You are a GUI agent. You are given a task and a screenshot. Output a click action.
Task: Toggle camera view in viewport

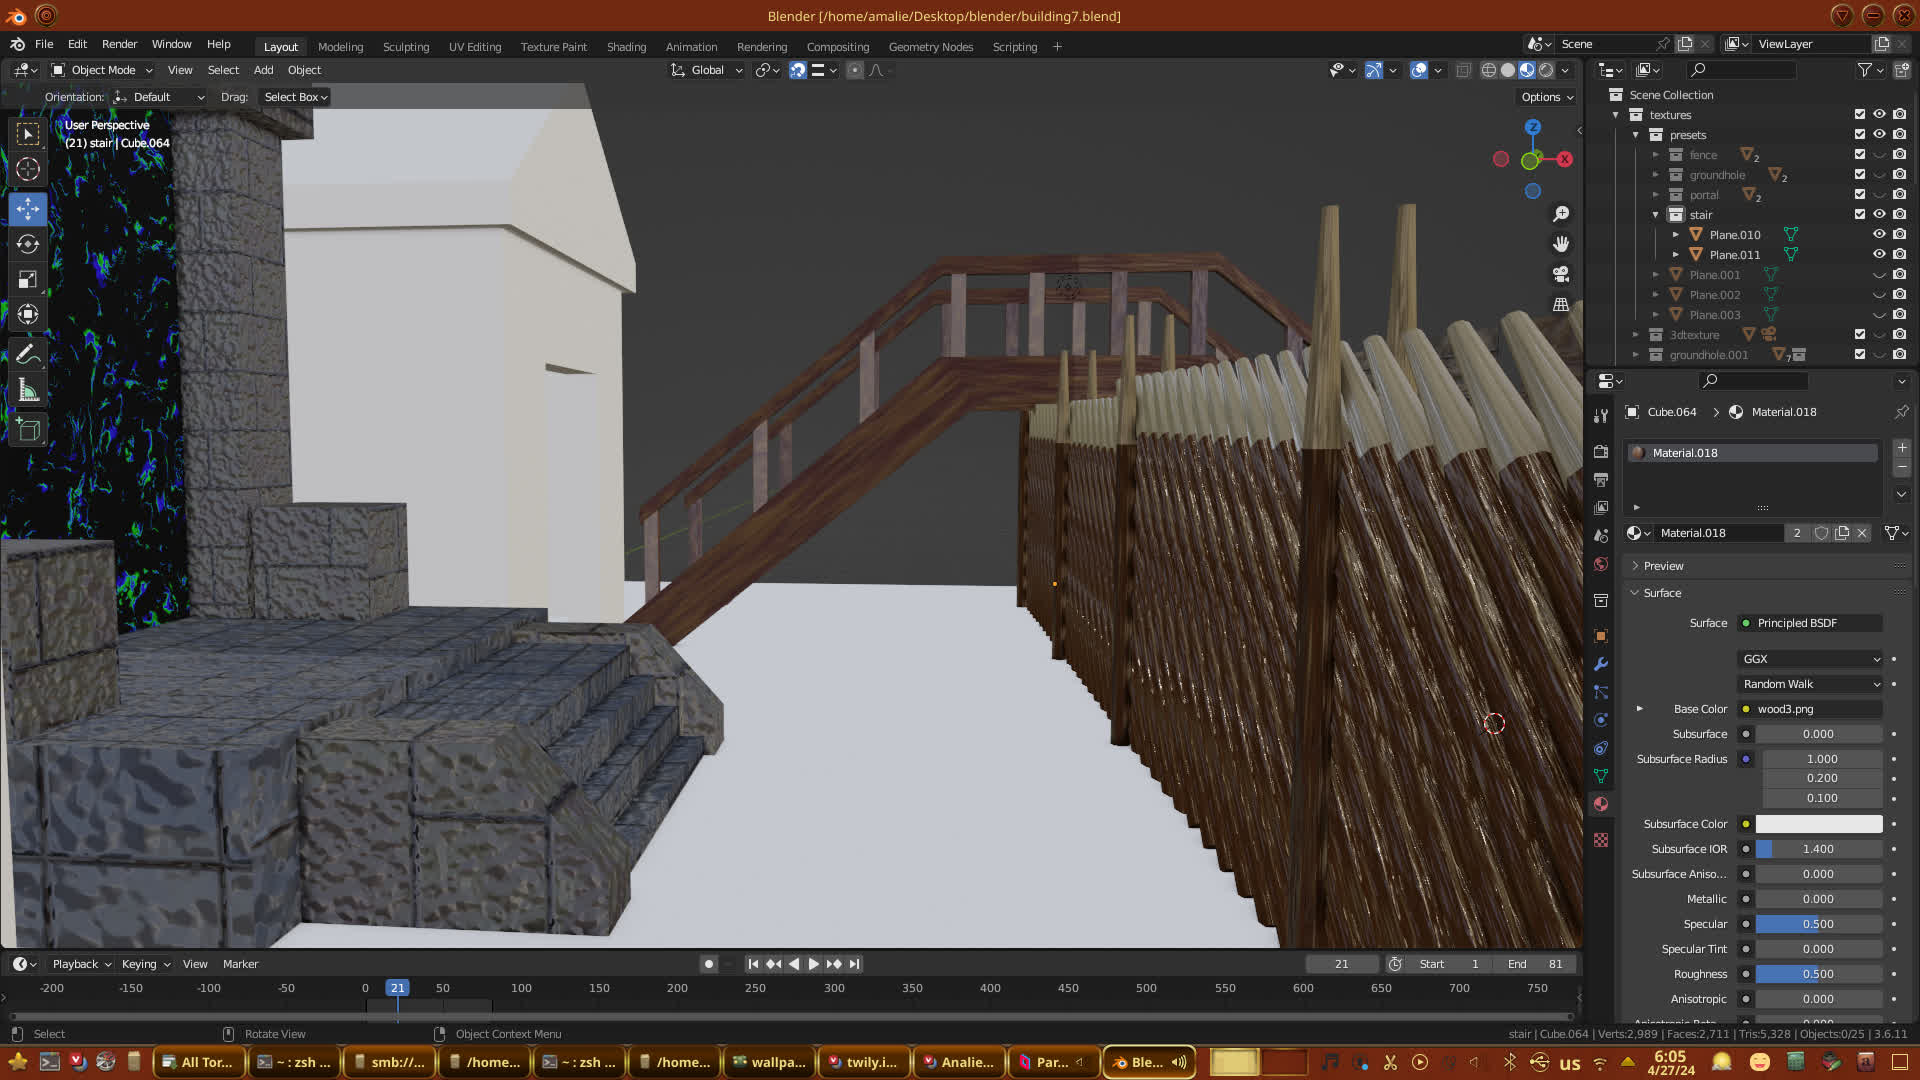pyautogui.click(x=1560, y=274)
